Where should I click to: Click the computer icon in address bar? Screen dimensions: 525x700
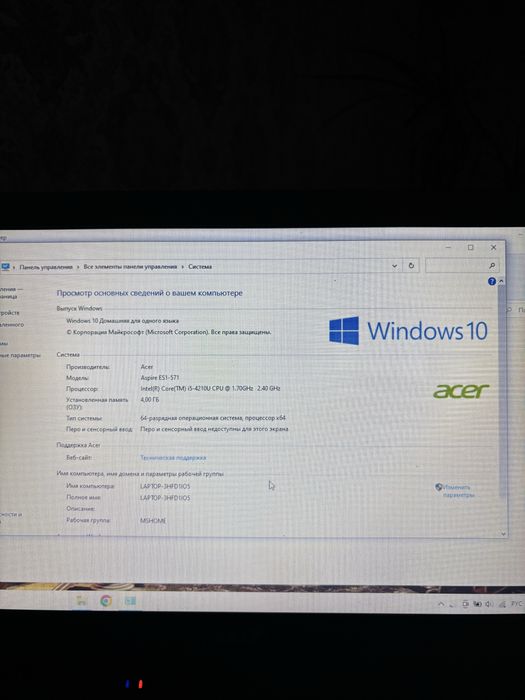pyautogui.click(x=5, y=267)
